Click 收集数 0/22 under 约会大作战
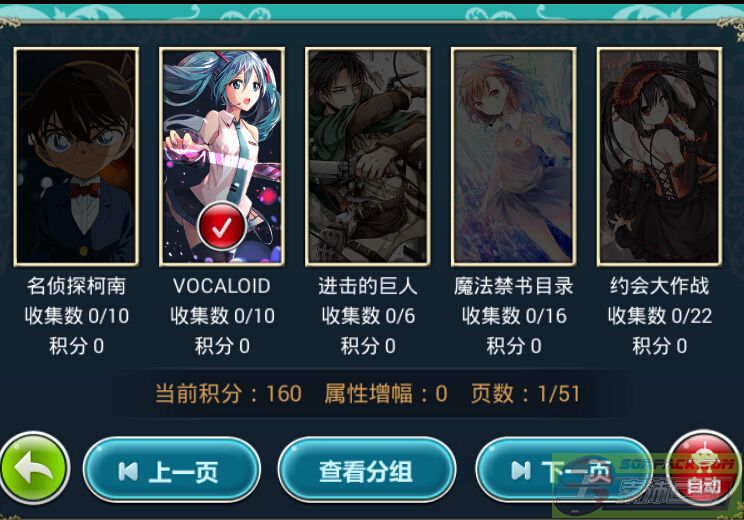The height and width of the screenshot is (520, 744). pos(660,316)
